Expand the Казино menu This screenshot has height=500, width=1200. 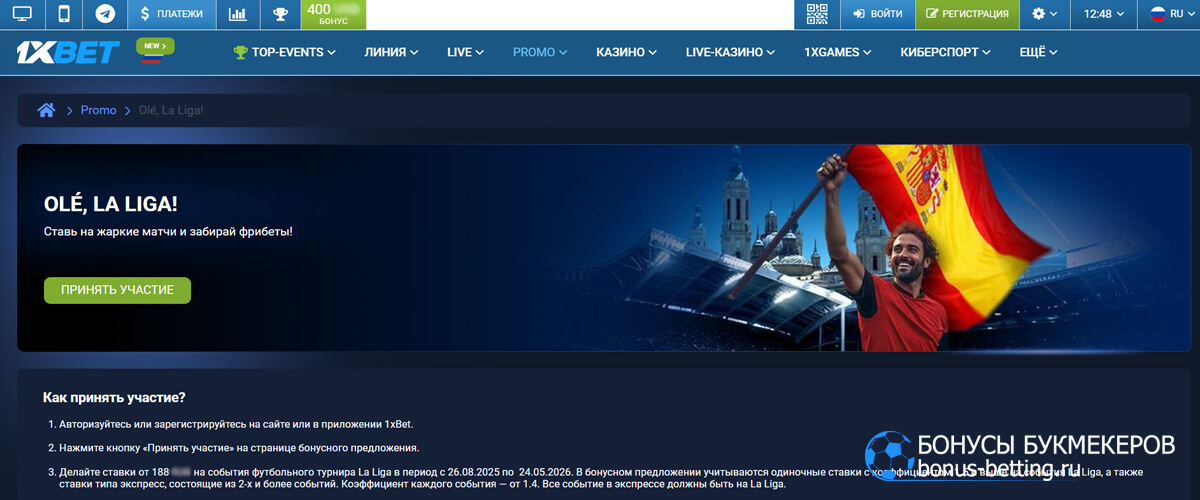(627, 52)
